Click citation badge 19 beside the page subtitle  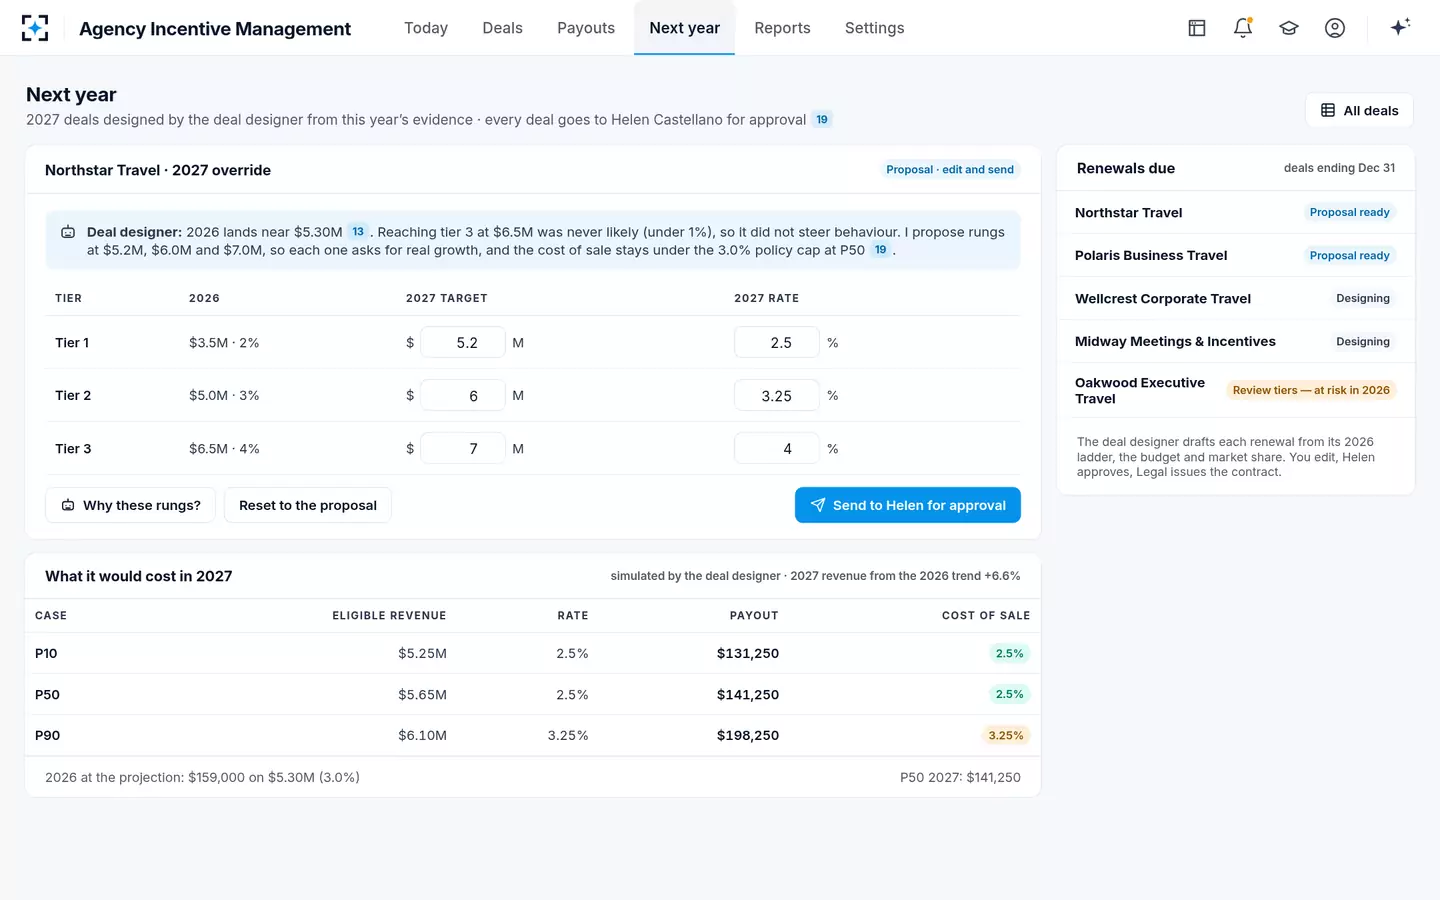click(822, 120)
